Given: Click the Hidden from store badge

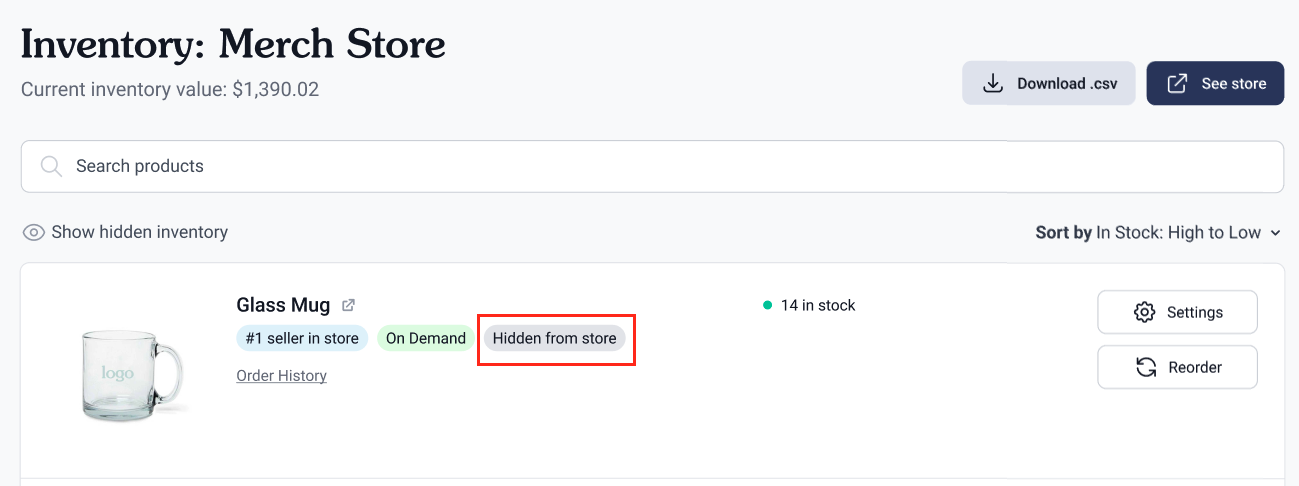Looking at the screenshot, I should point(555,338).
